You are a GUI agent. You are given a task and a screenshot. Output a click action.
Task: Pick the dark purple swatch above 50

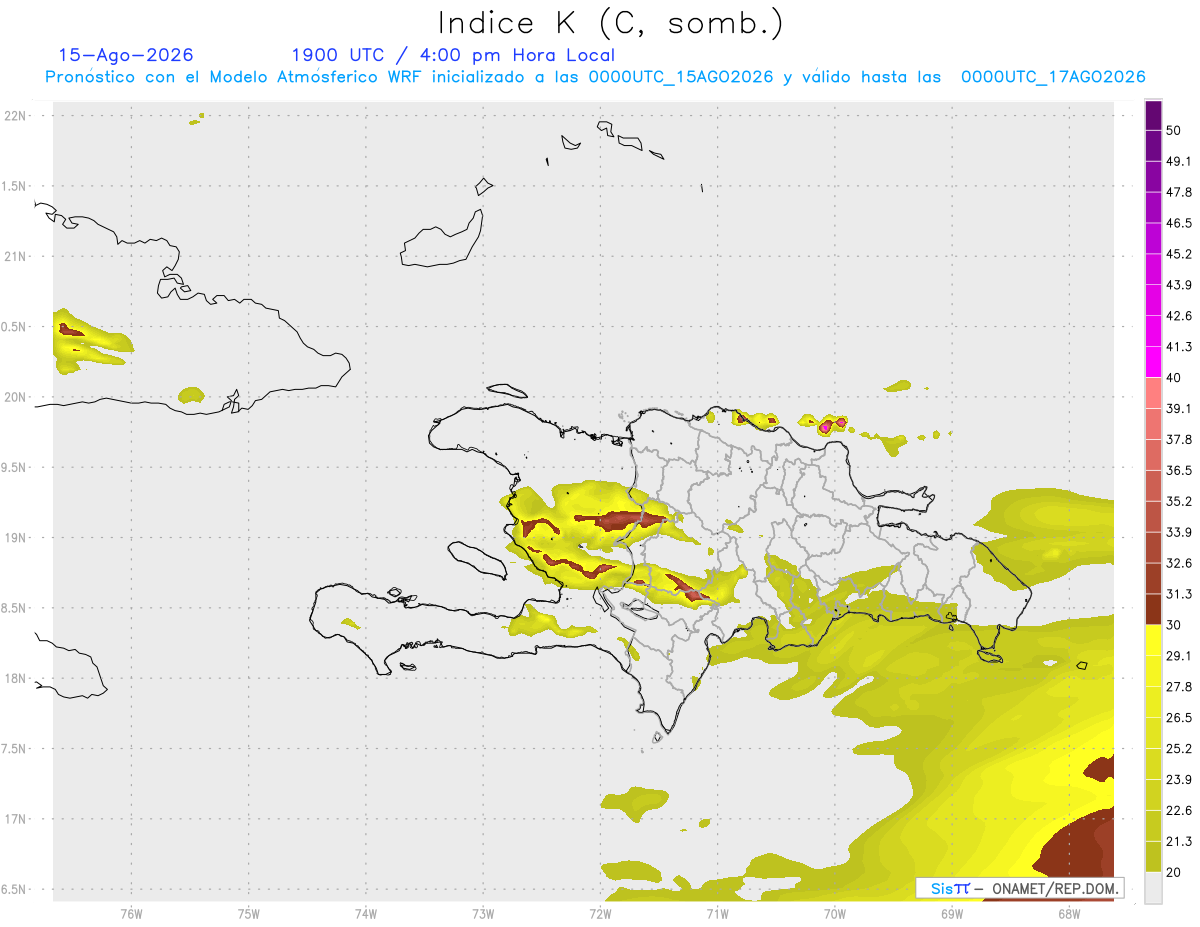1153,116
